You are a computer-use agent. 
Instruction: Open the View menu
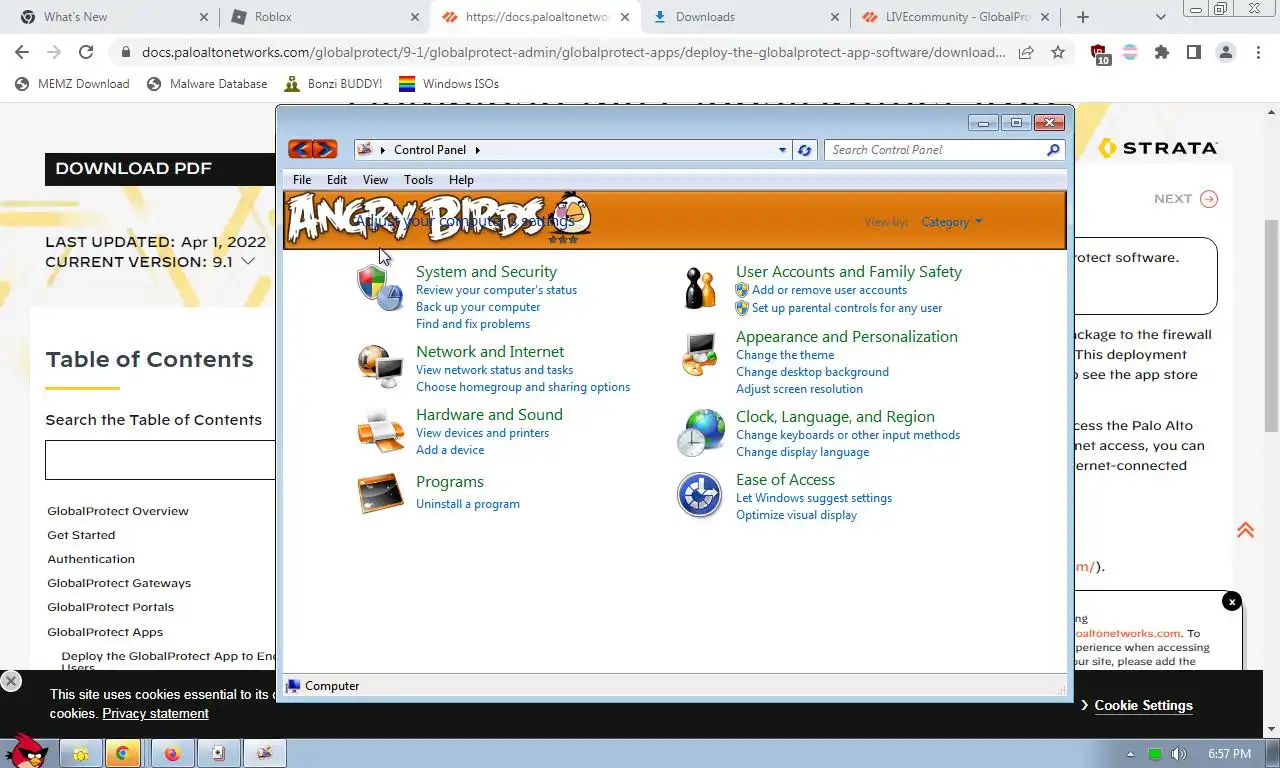point(375,180)
